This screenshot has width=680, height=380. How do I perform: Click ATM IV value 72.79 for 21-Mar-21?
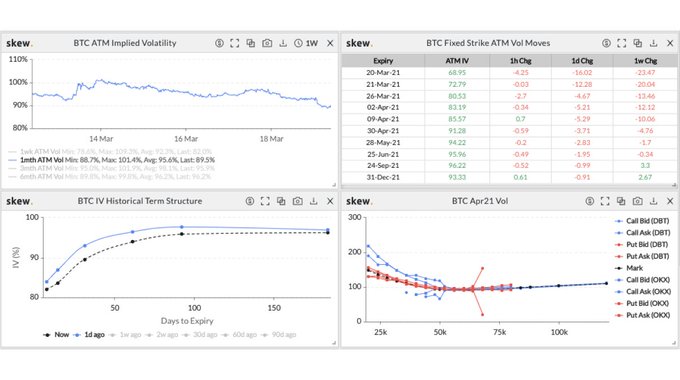click(457, 84)
